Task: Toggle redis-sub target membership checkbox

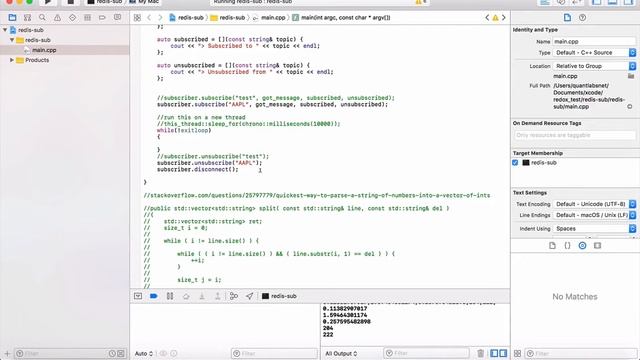Action: [515, 162]
